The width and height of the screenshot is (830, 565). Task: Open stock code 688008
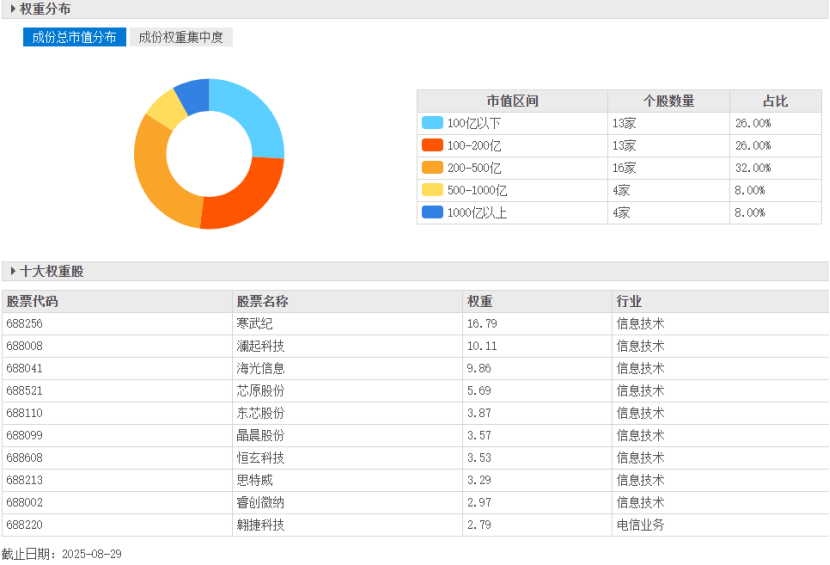pyautogui.click(x=25, y=346)
